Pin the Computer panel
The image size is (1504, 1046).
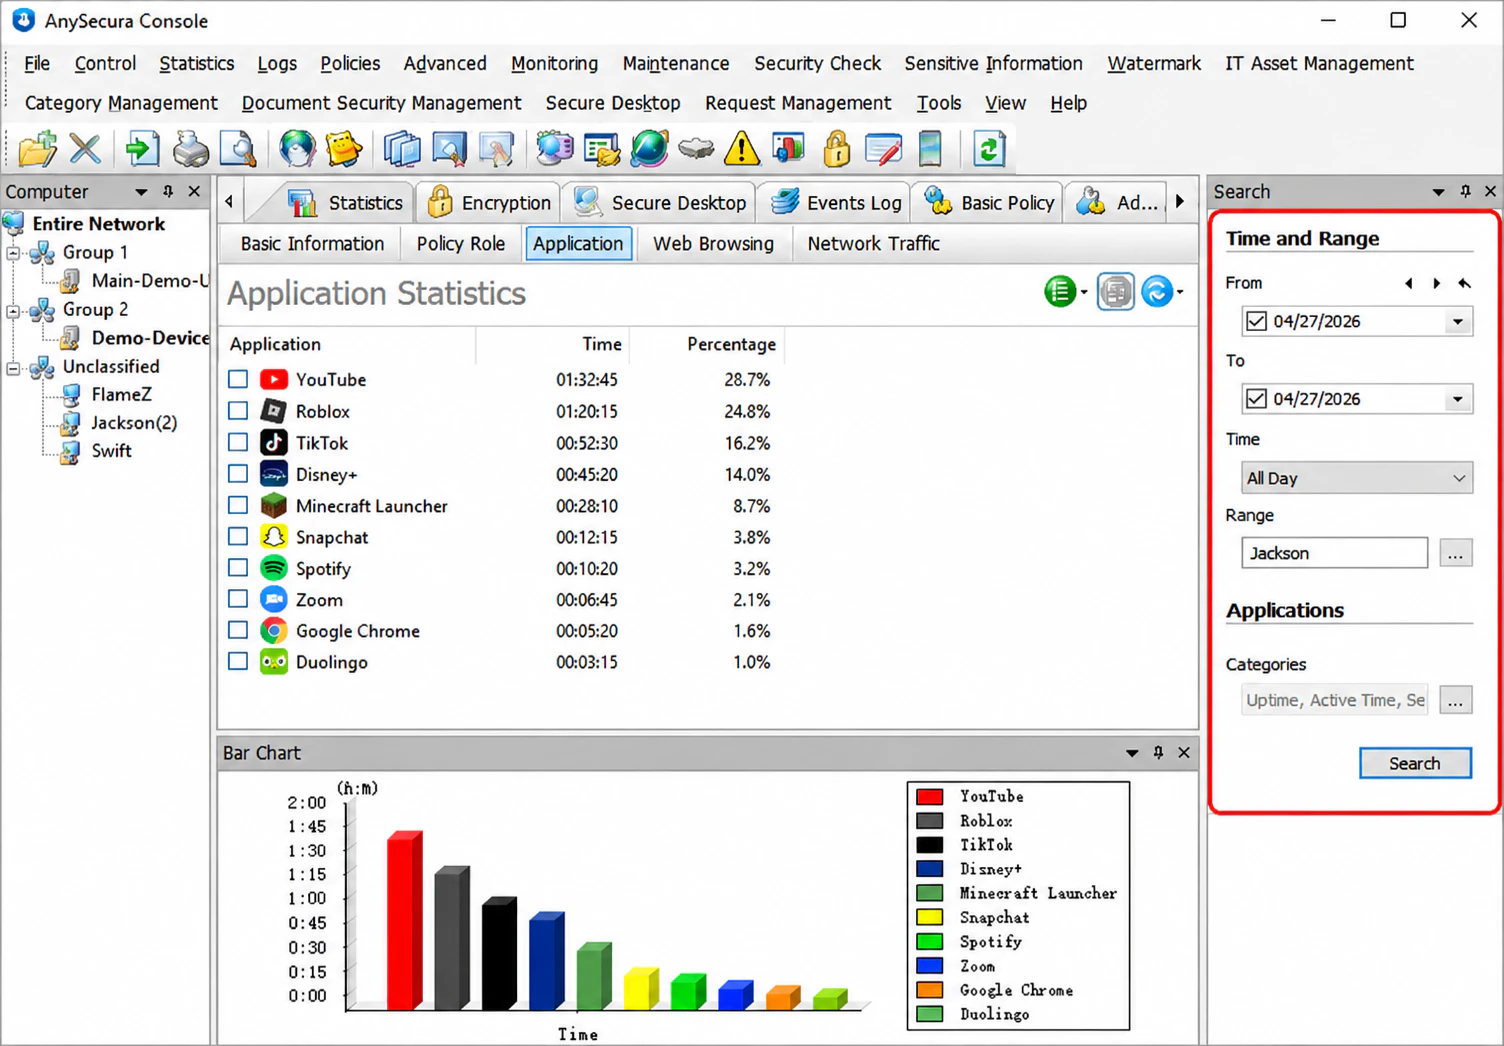click(x=168, y=191)
